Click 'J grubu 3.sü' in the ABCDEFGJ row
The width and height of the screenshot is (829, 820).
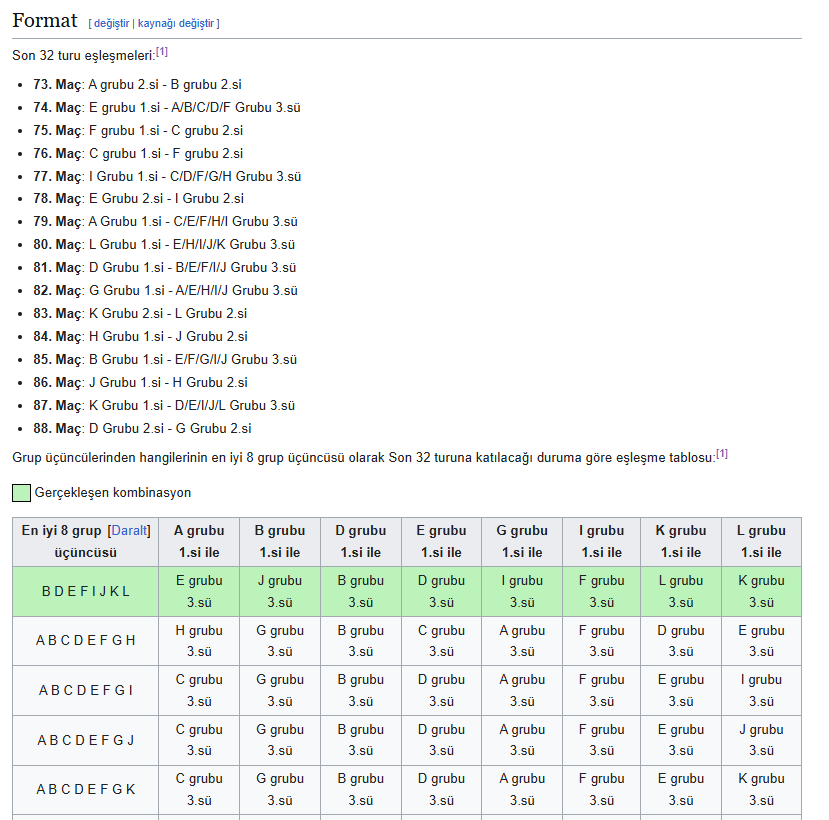[x=761, y=740]
